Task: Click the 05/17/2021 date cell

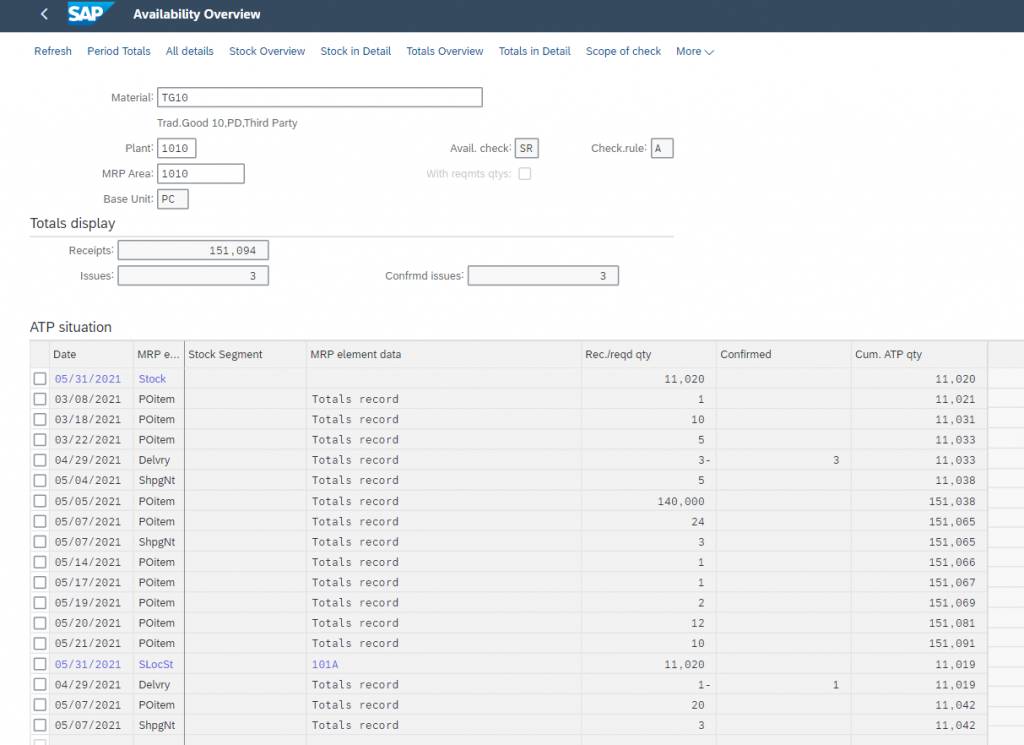Action: coord(88,582)
